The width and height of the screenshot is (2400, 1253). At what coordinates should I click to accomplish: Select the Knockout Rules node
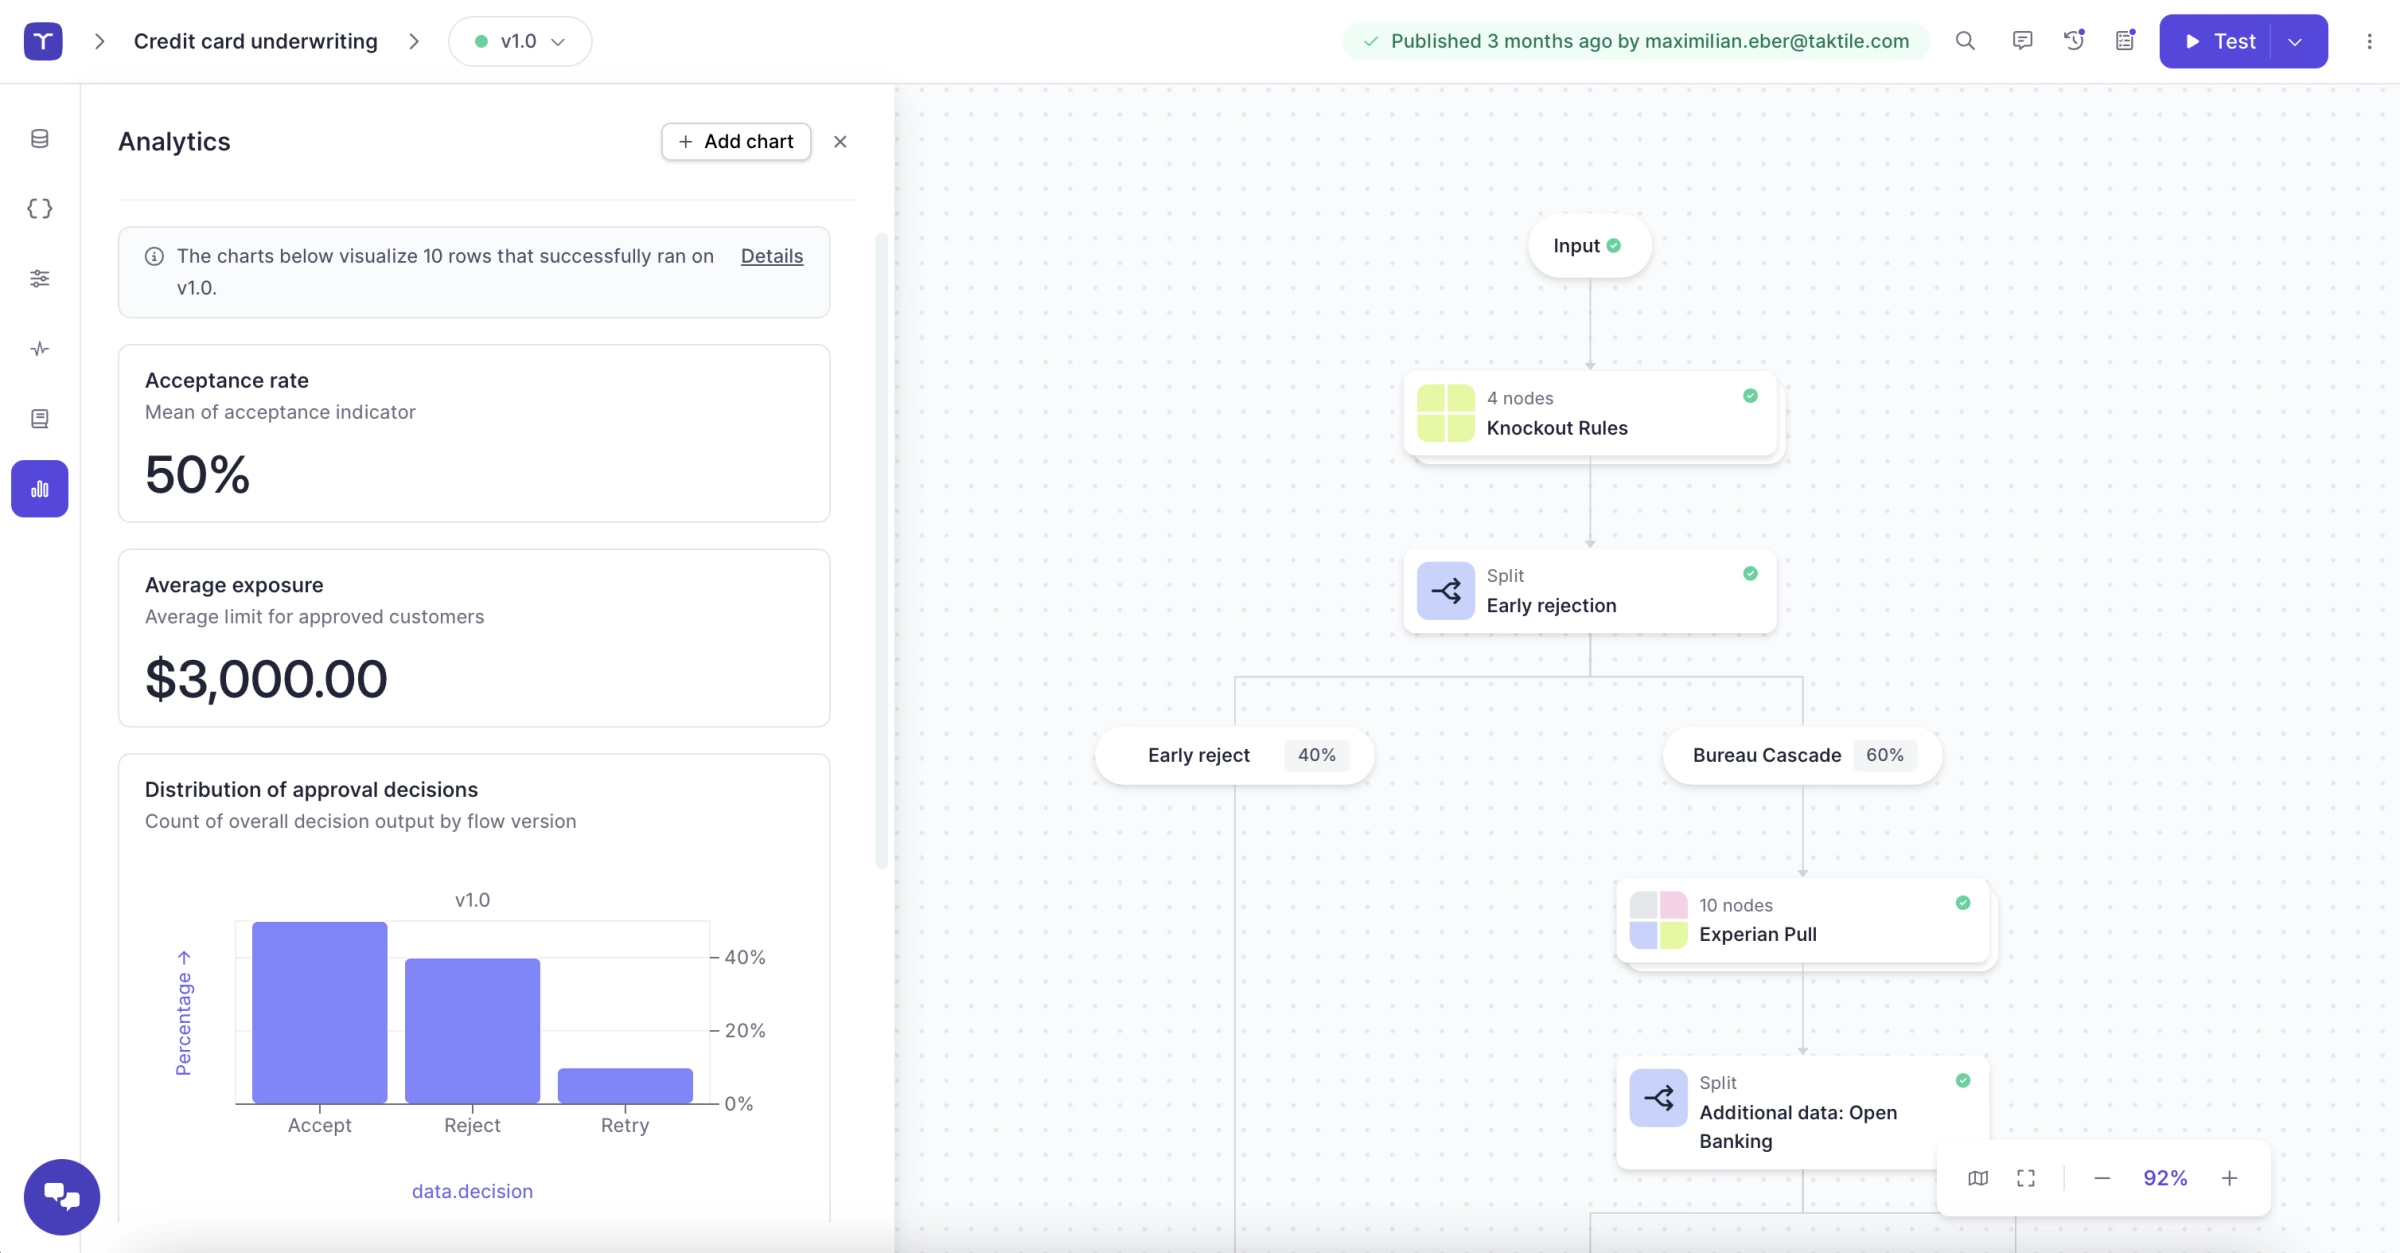tap(1590, 413)
